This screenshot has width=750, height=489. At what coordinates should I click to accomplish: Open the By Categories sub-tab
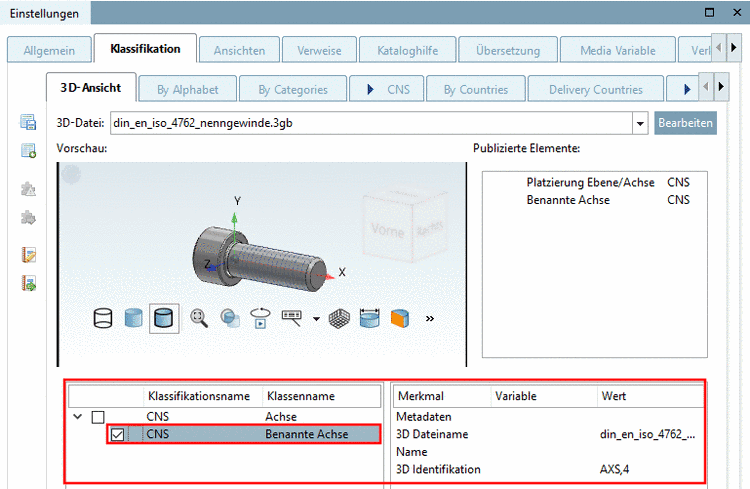pyautogui.click(x=293, y=89)
